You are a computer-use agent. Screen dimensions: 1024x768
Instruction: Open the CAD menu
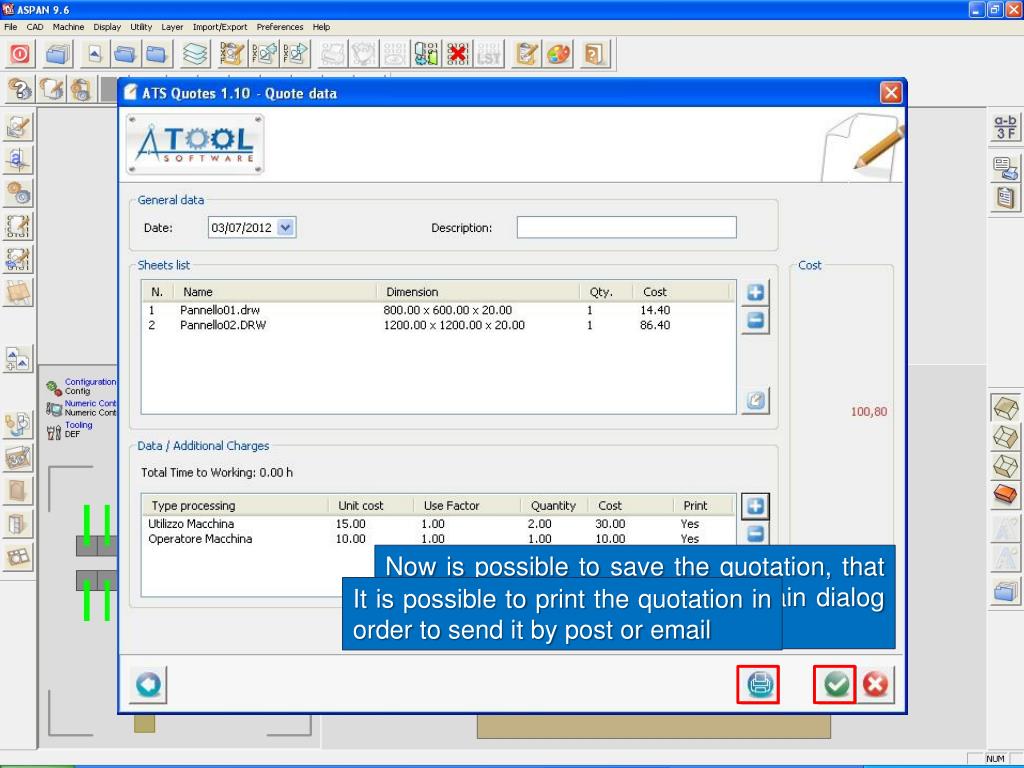pyautogui.click(x=35, y=27)
